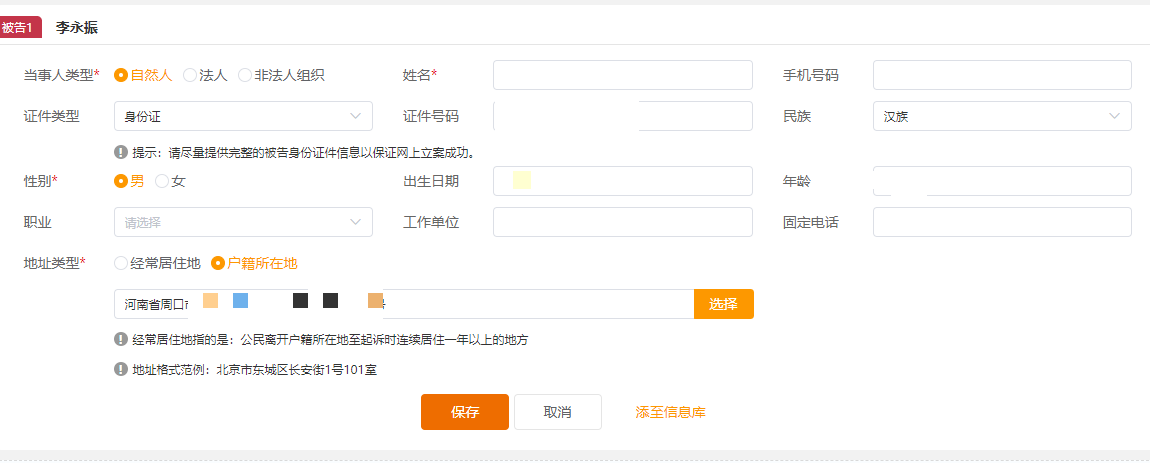1150x463 pixels.
Task: Click the 手机号码 input field
Action: point(1002,75)
